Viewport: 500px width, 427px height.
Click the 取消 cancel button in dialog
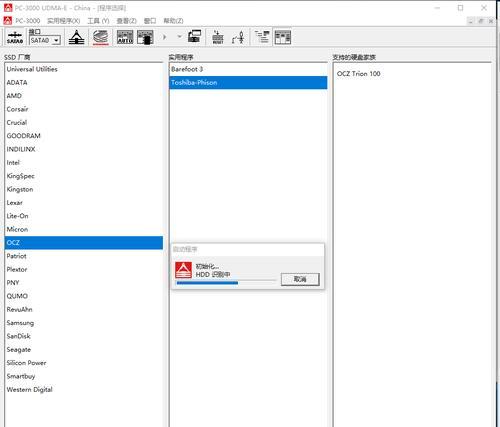[x=300, y=279]
